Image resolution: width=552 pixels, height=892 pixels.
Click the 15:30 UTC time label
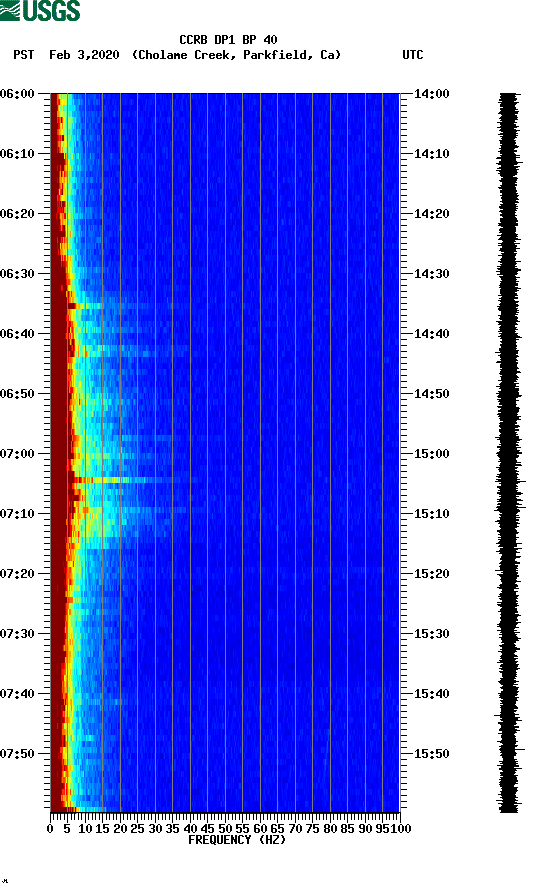pos(432,634)
